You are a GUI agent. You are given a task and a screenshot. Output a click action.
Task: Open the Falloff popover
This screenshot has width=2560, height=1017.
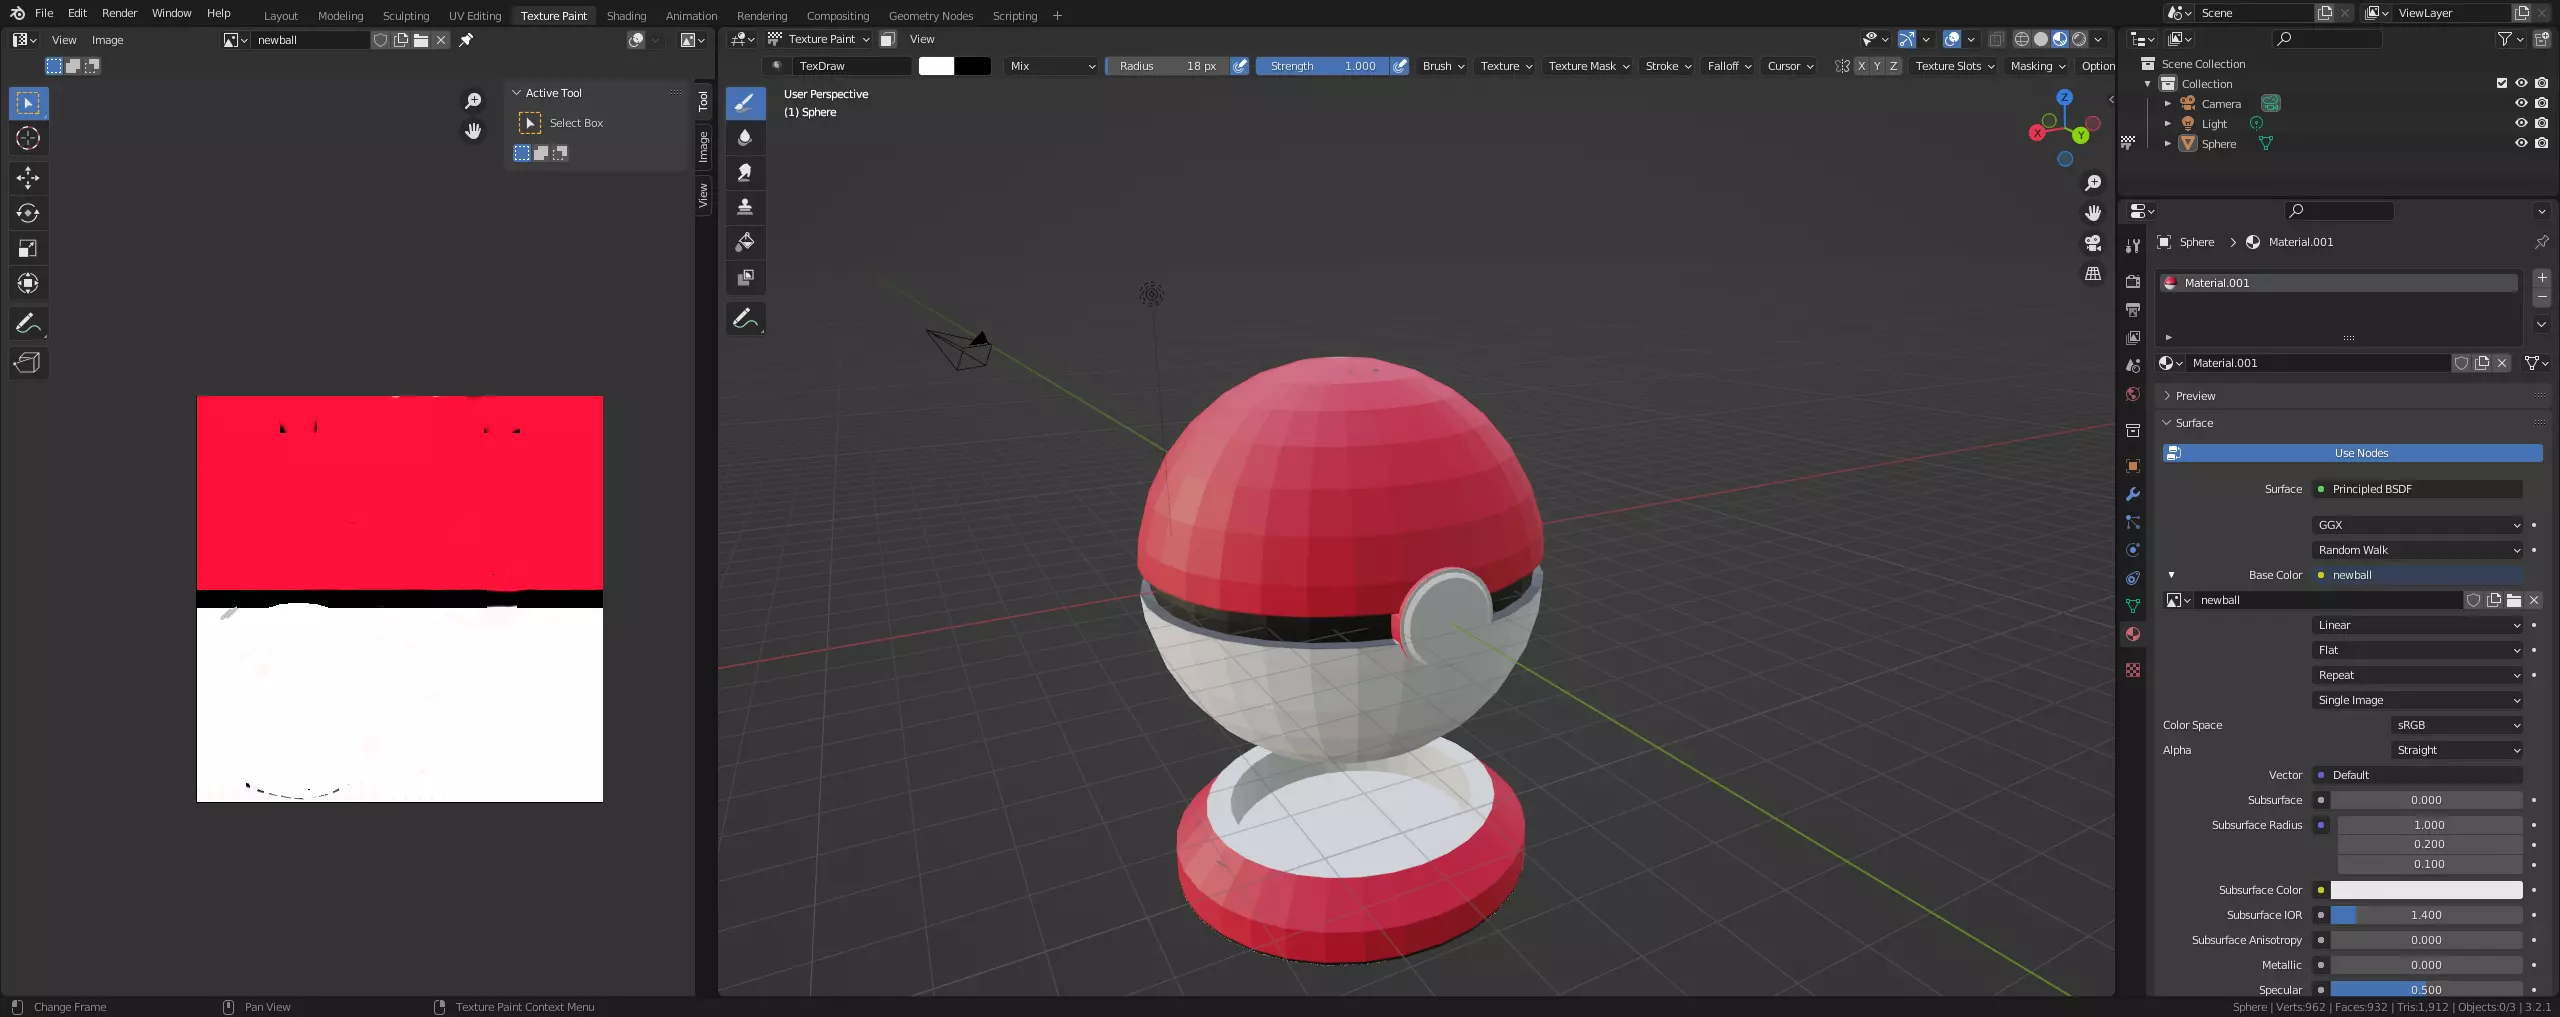tap(1730, 66)
